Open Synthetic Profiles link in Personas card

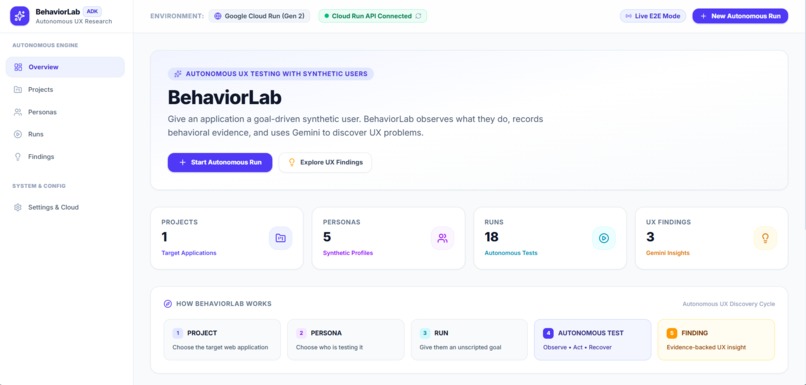pos(348,253)
